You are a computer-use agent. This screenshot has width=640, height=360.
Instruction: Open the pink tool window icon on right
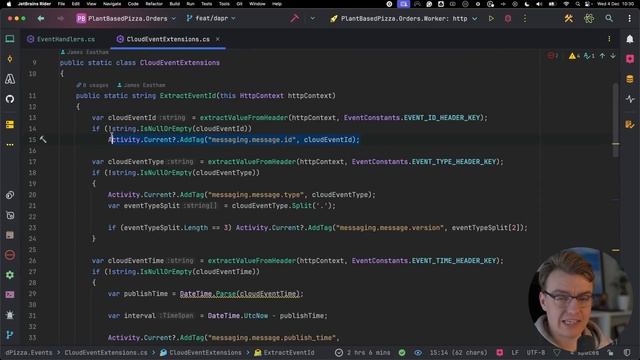pyautogui.click(x=630, y=59)
